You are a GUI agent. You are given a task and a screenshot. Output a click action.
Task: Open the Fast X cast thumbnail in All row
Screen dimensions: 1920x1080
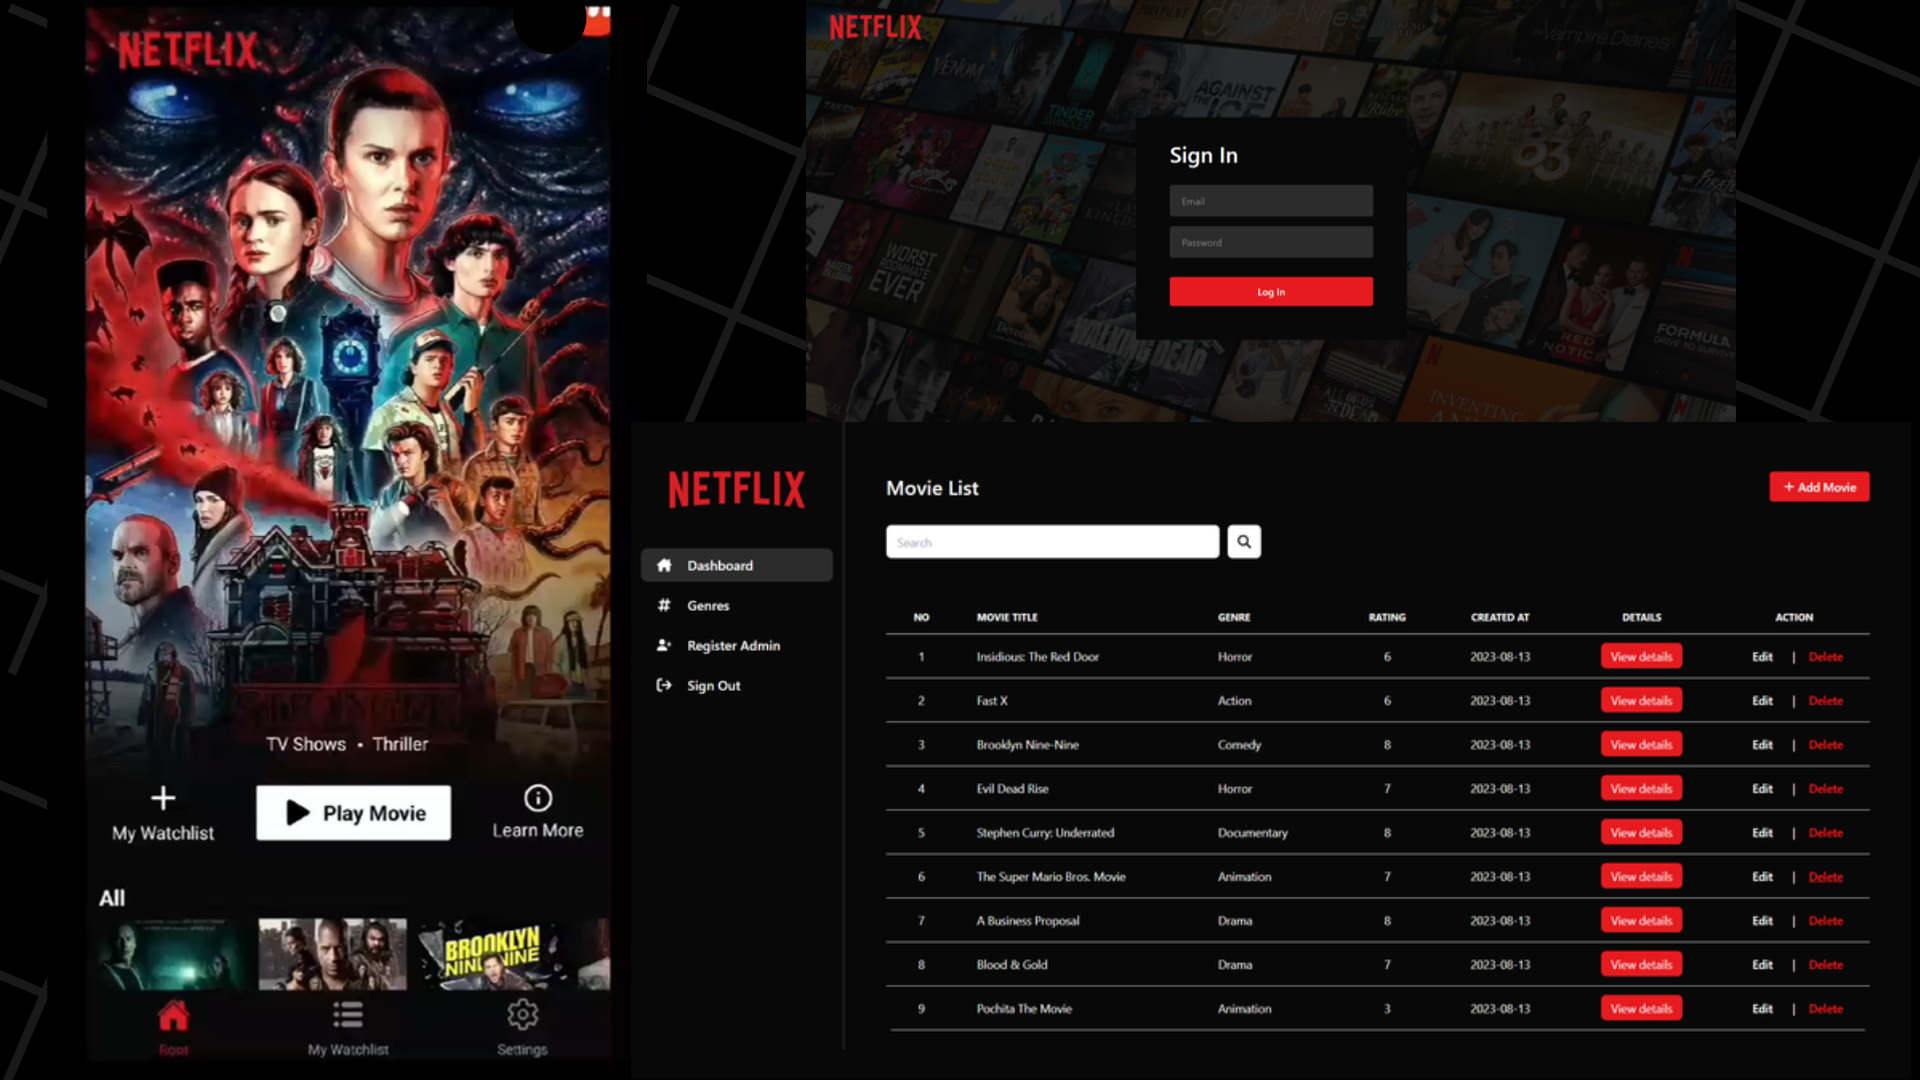333,954
